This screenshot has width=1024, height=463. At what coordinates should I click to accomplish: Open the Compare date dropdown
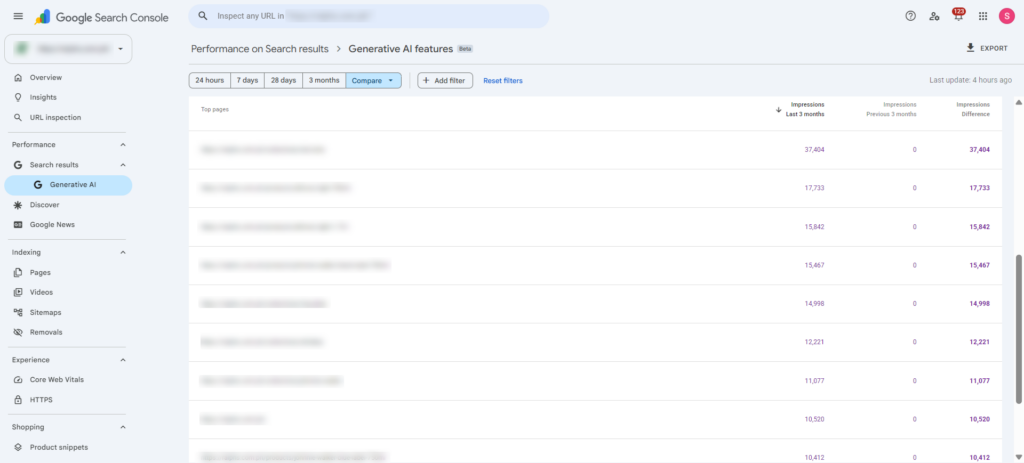pyautogui.click(x=374, y=80)
